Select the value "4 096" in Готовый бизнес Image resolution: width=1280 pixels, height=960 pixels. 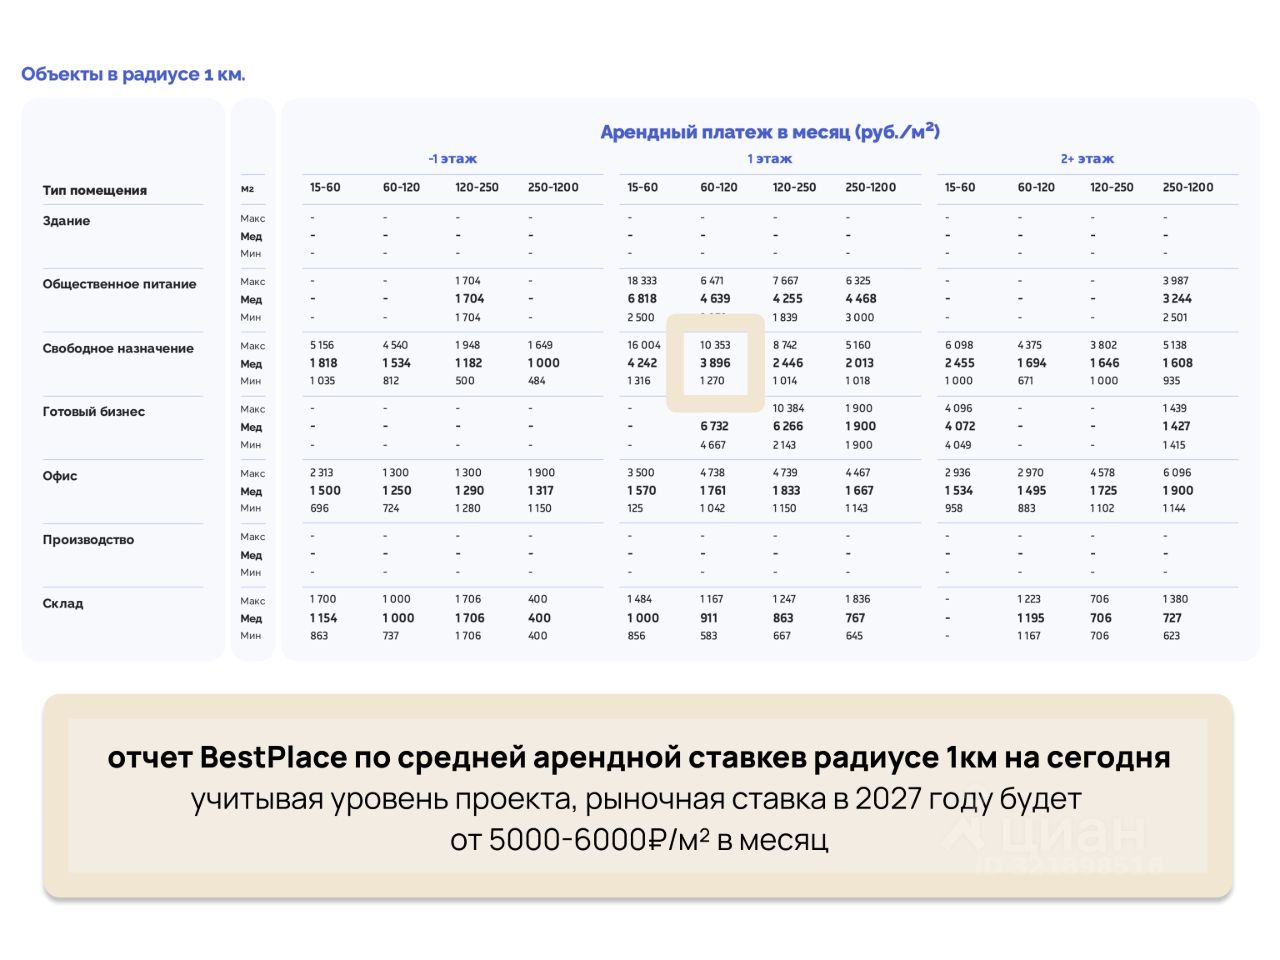tap(959, 408)
